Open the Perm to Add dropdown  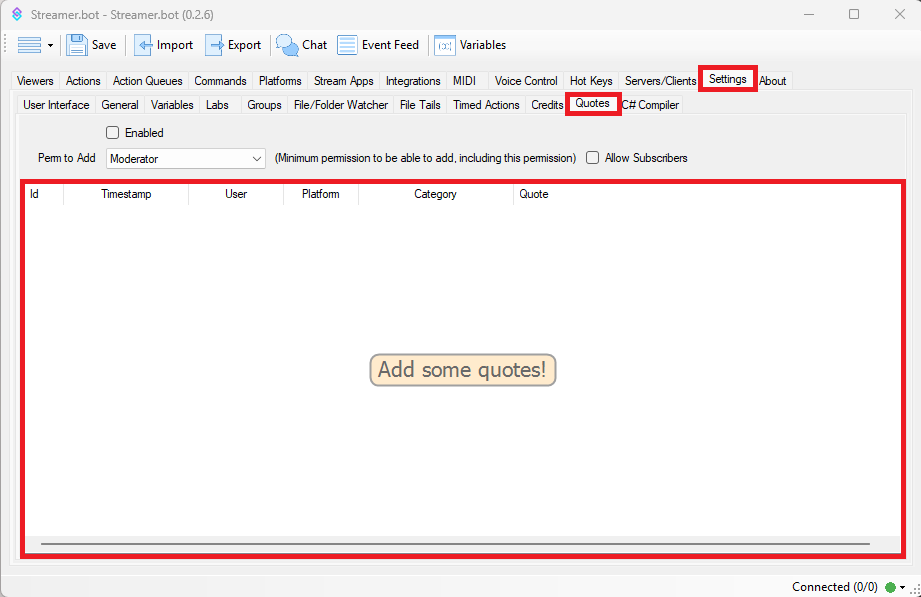[x=185, y=159]
